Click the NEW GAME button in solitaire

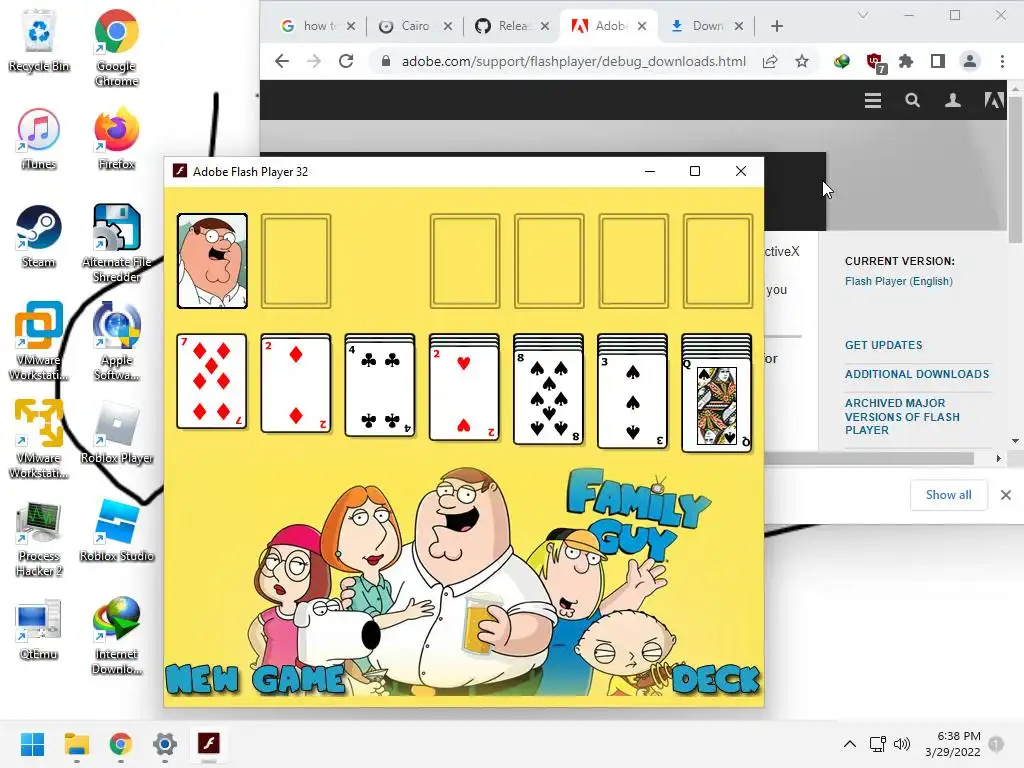pos(255,680)
